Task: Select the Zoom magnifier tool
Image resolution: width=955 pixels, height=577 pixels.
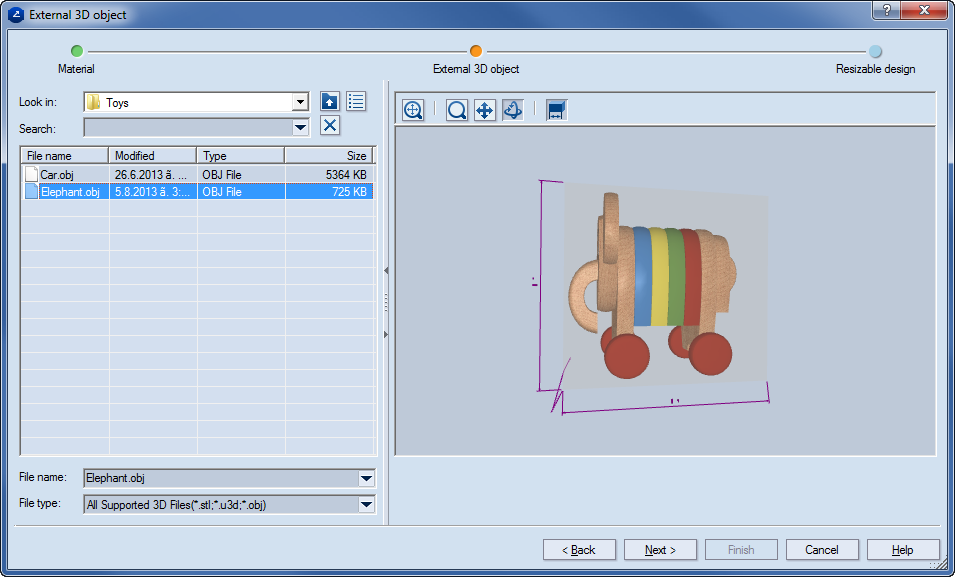Action: click(x=457, y=110)
